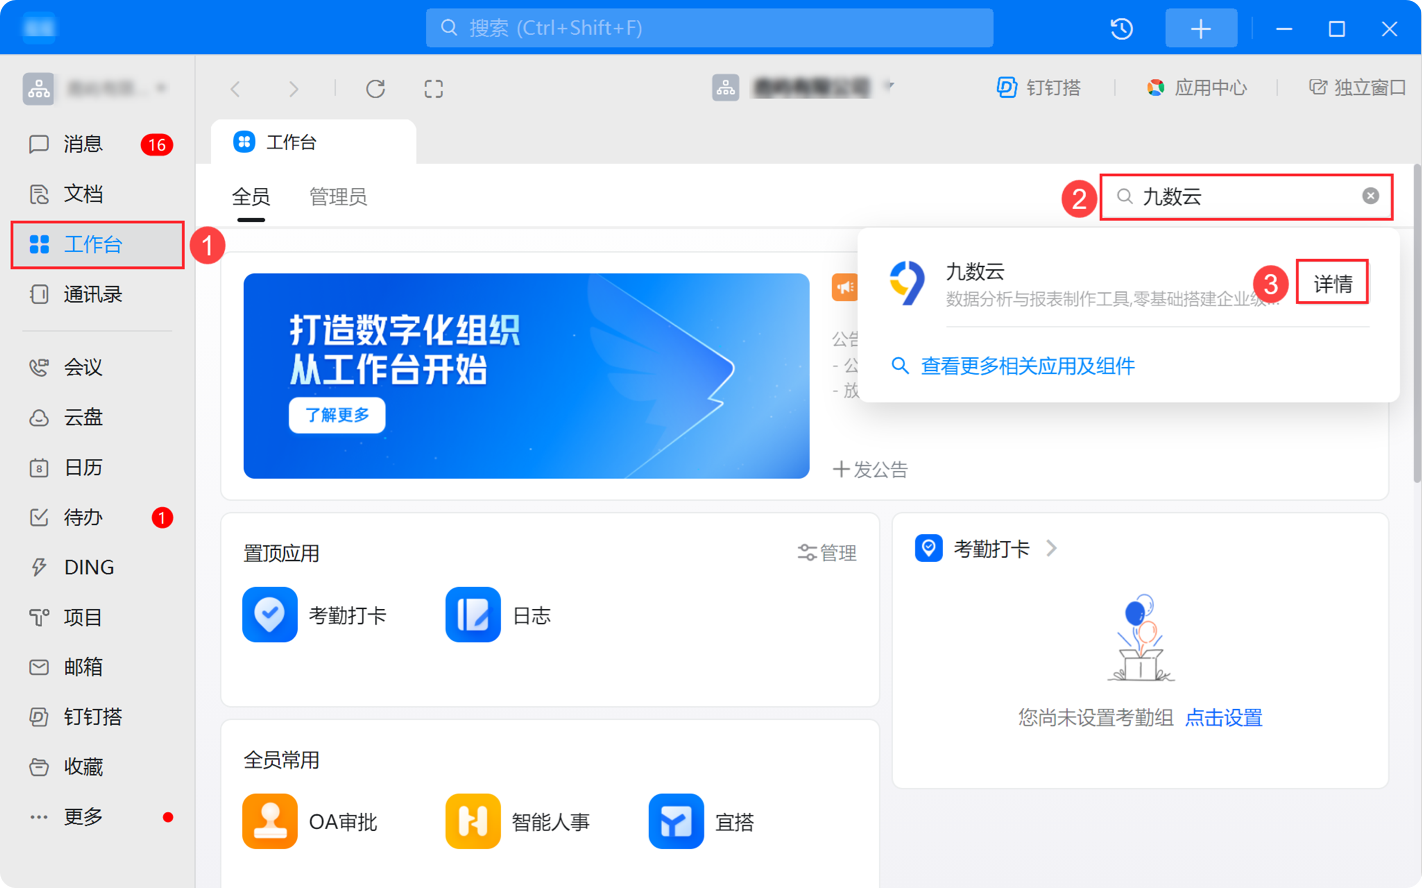1422x888 pixels.
Task: Click the 九数云 app search field
Action: click(x=1245, y=197)
